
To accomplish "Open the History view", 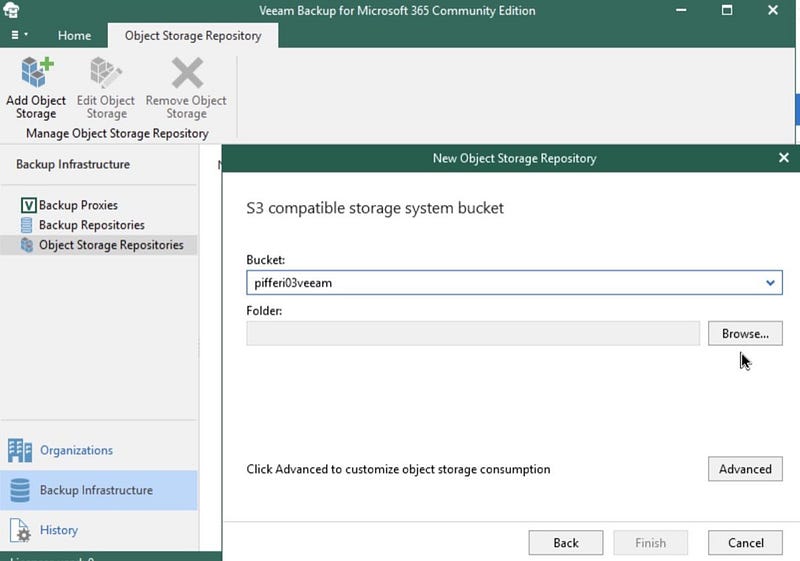I will 99,530.
